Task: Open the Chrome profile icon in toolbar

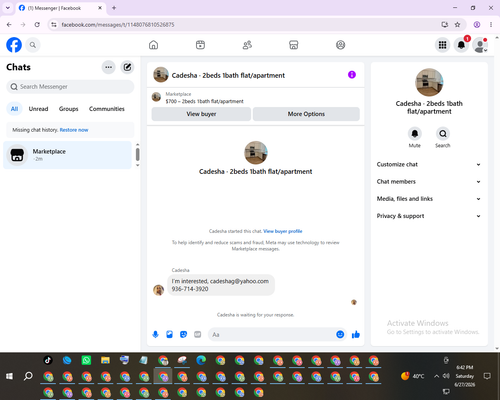Action: click(477, 25)
